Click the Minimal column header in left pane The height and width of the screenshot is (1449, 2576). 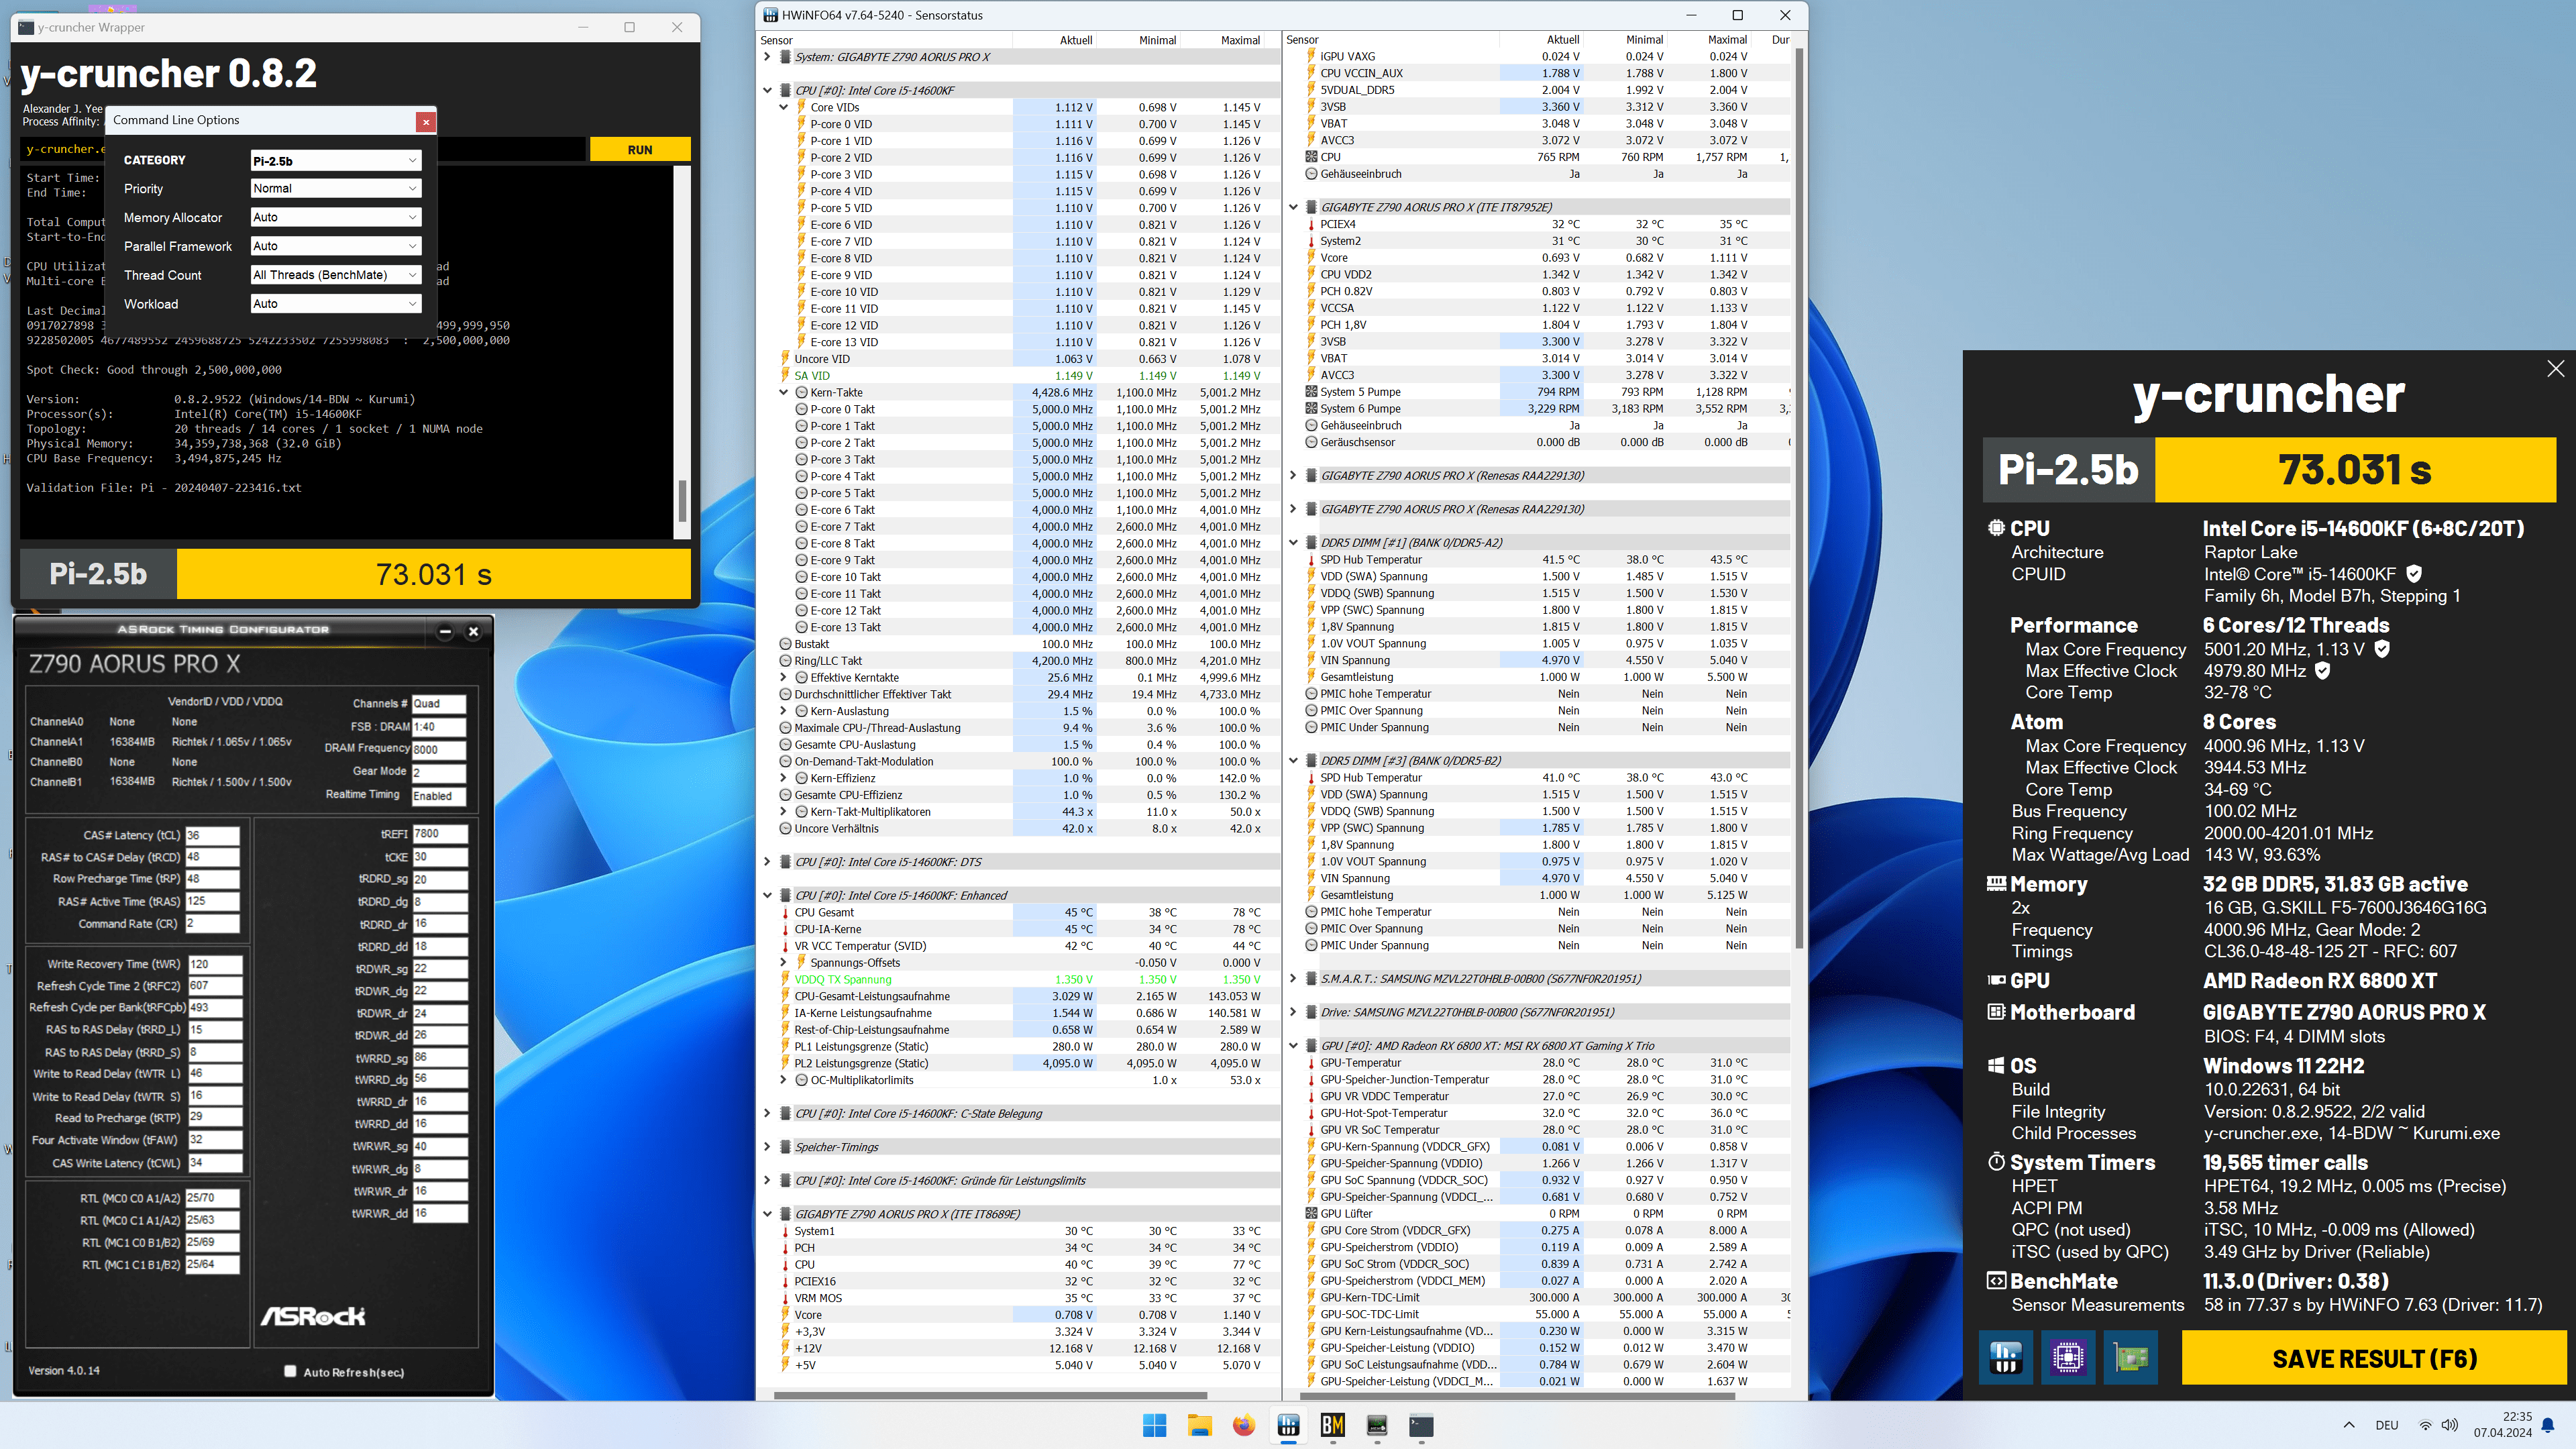tap(1138, 40)
